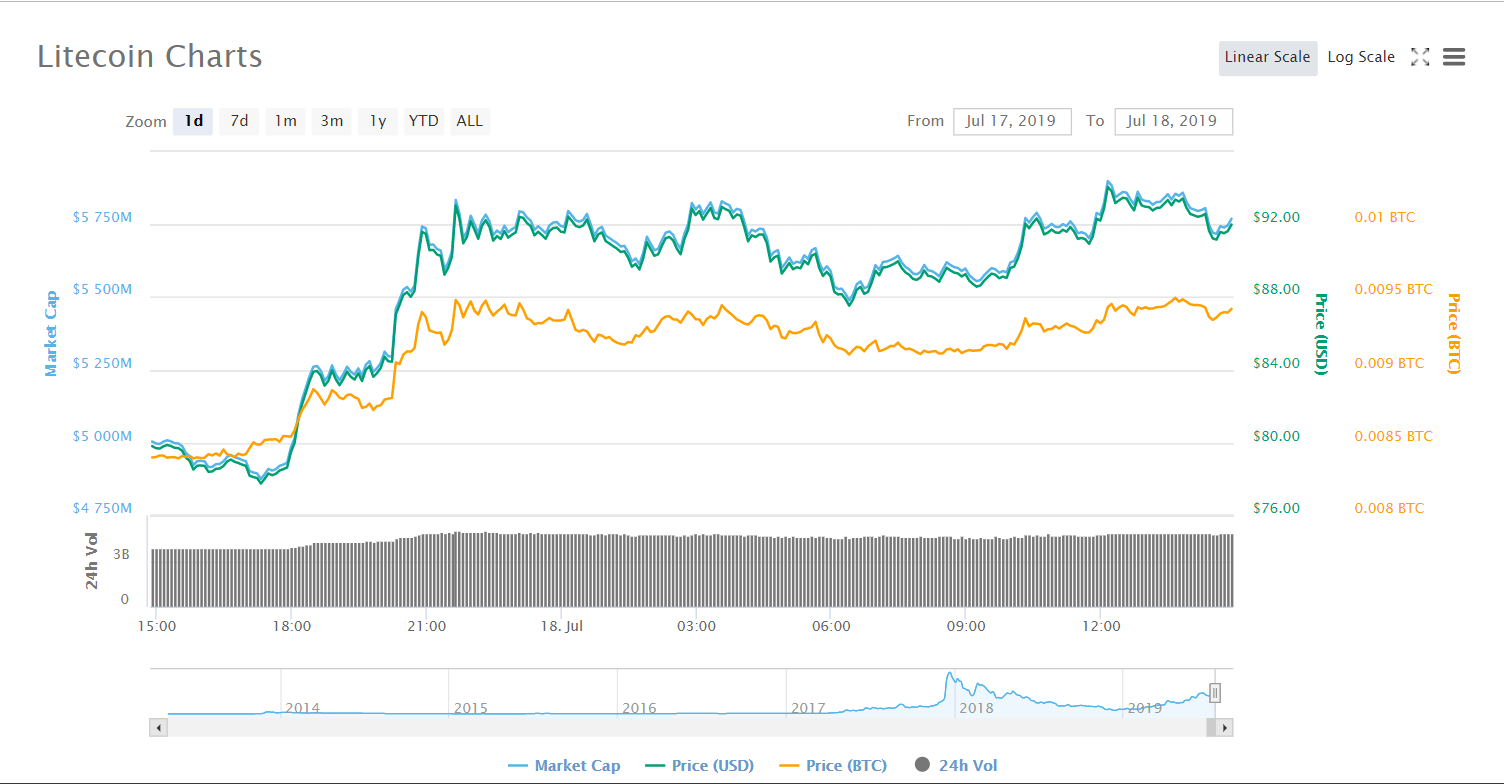Click the navigator scrollbar right arrow
Image resolution: width=1504 pixels, height=784 pixels.
click(x=1225, y=727)
